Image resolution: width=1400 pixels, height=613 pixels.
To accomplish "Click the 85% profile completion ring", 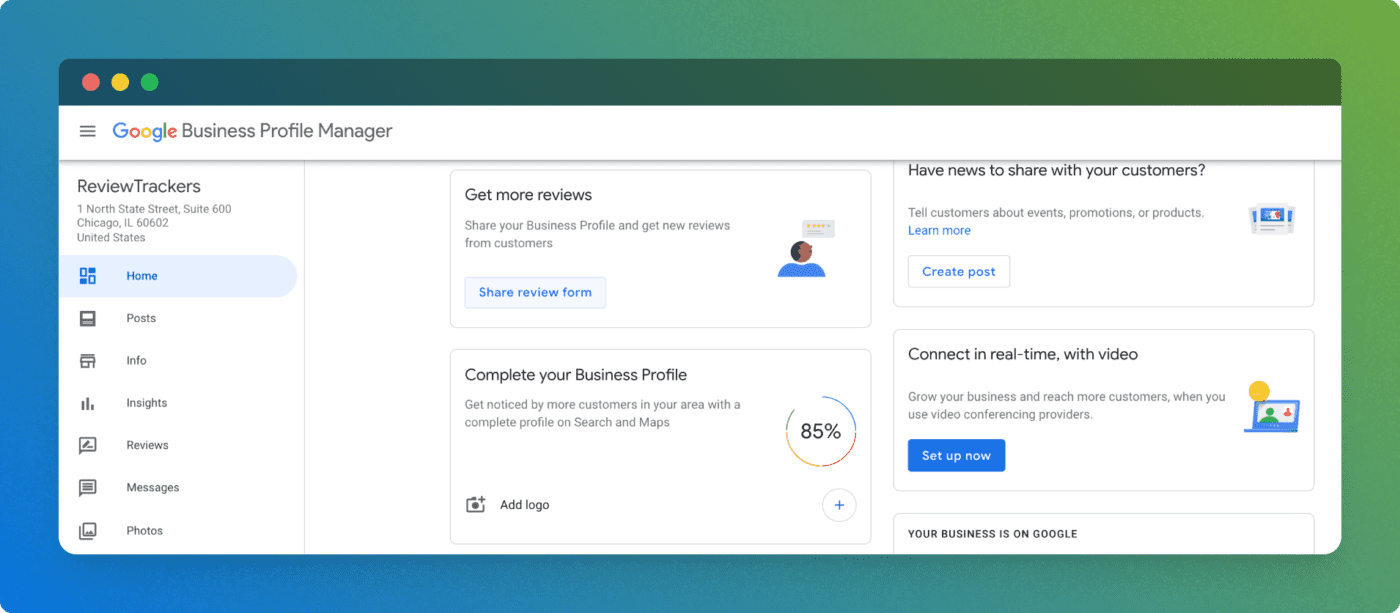I will coord(821,432).
